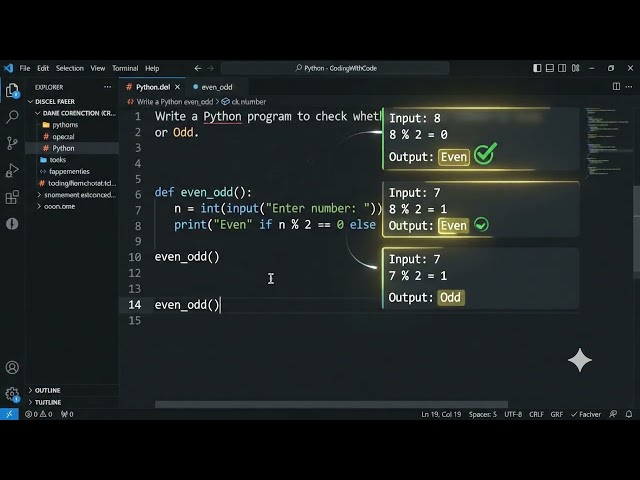Click the command center search box
This screenshot has height=480, width=640.
(335, 68)
